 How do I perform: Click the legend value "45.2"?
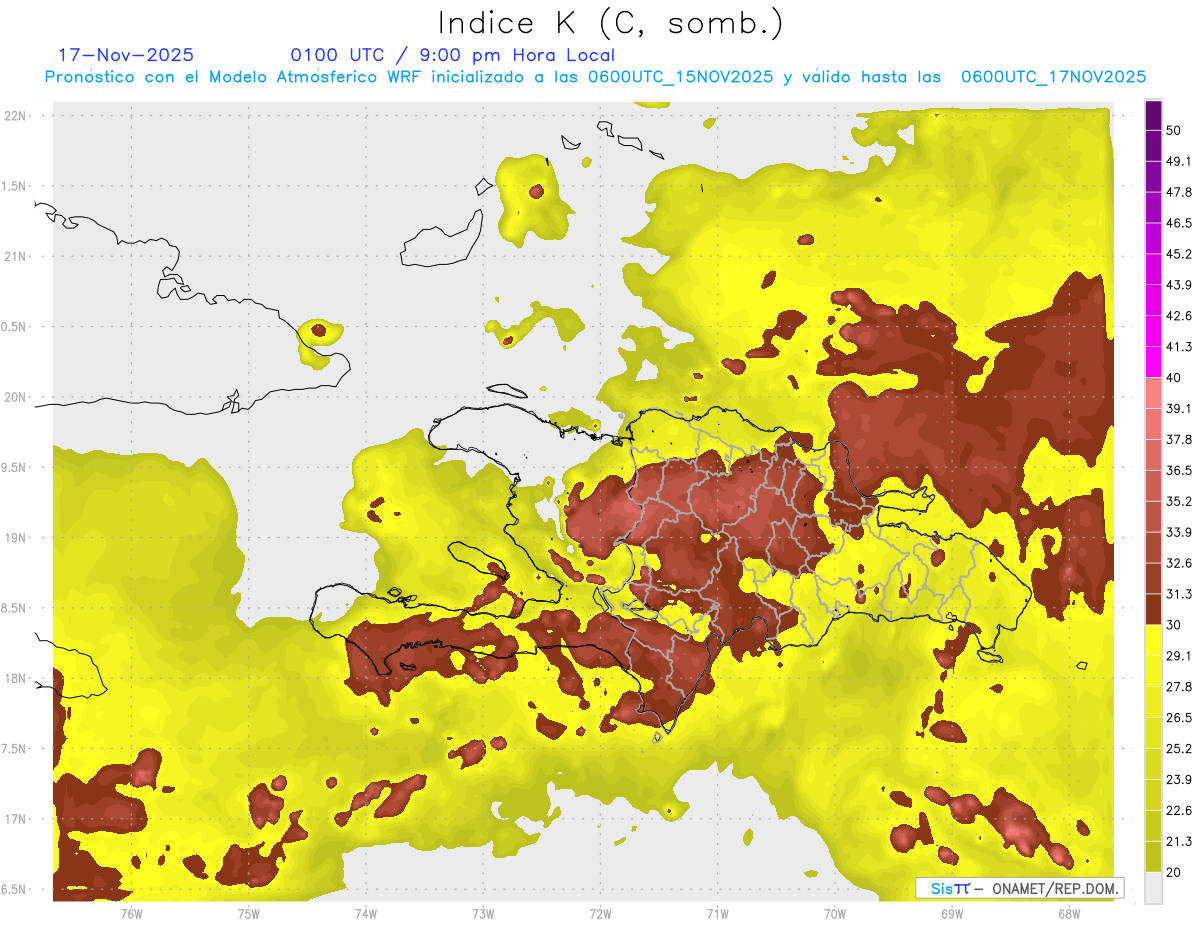click(x=1179, y=254)
